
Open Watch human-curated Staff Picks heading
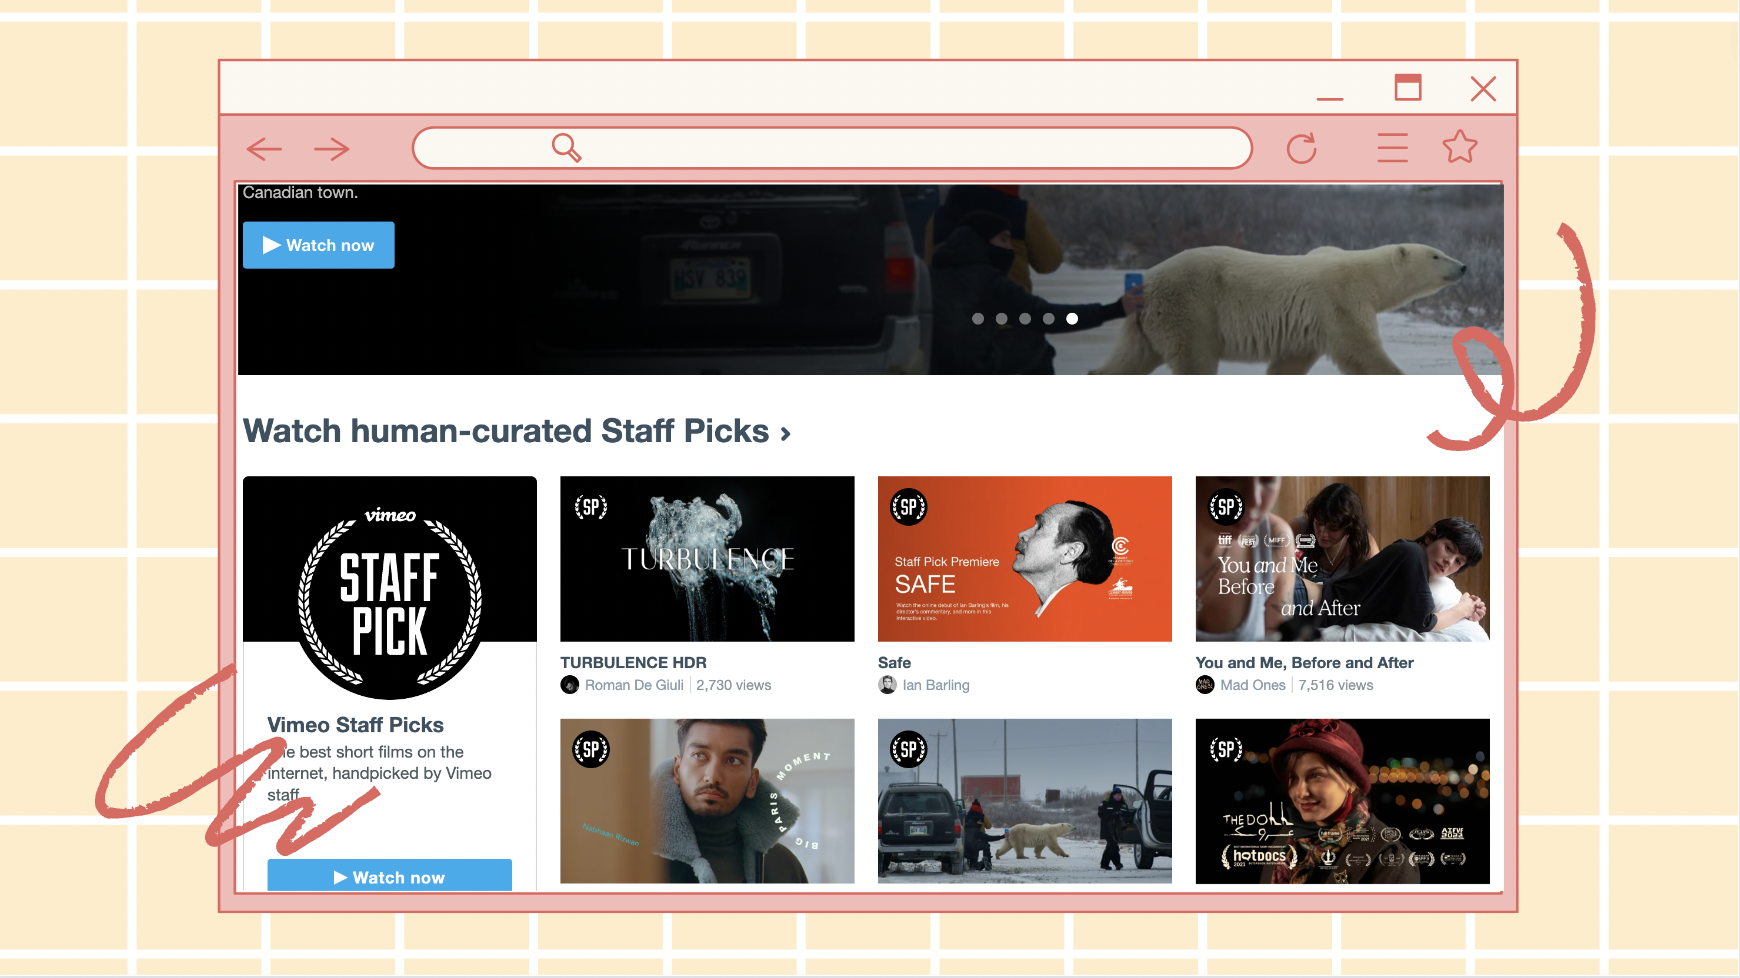click(506, 431)
